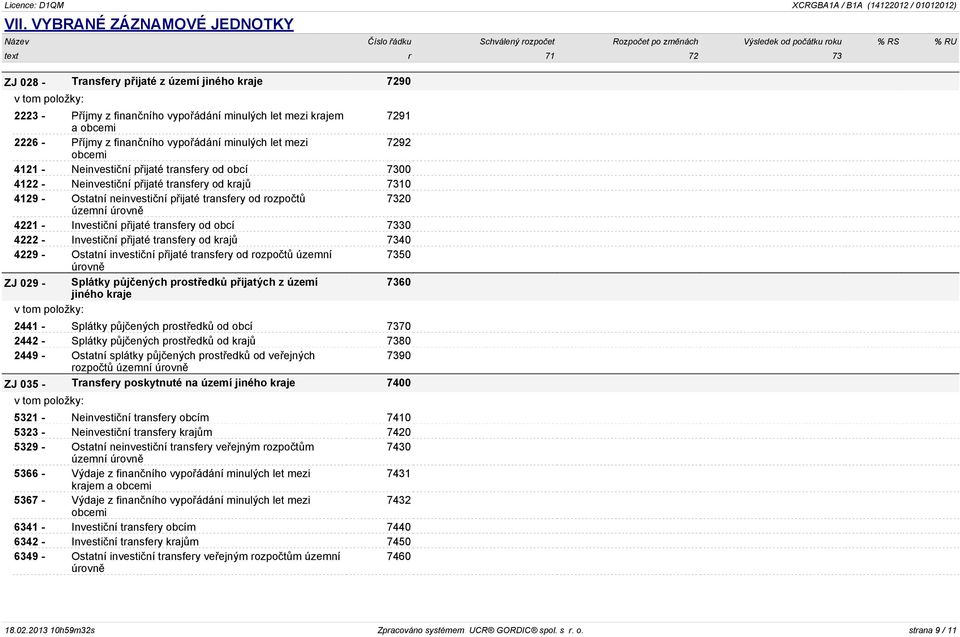Click row number 7330
This screenshot has height=637, width=960.
click(x=399, y=225)
